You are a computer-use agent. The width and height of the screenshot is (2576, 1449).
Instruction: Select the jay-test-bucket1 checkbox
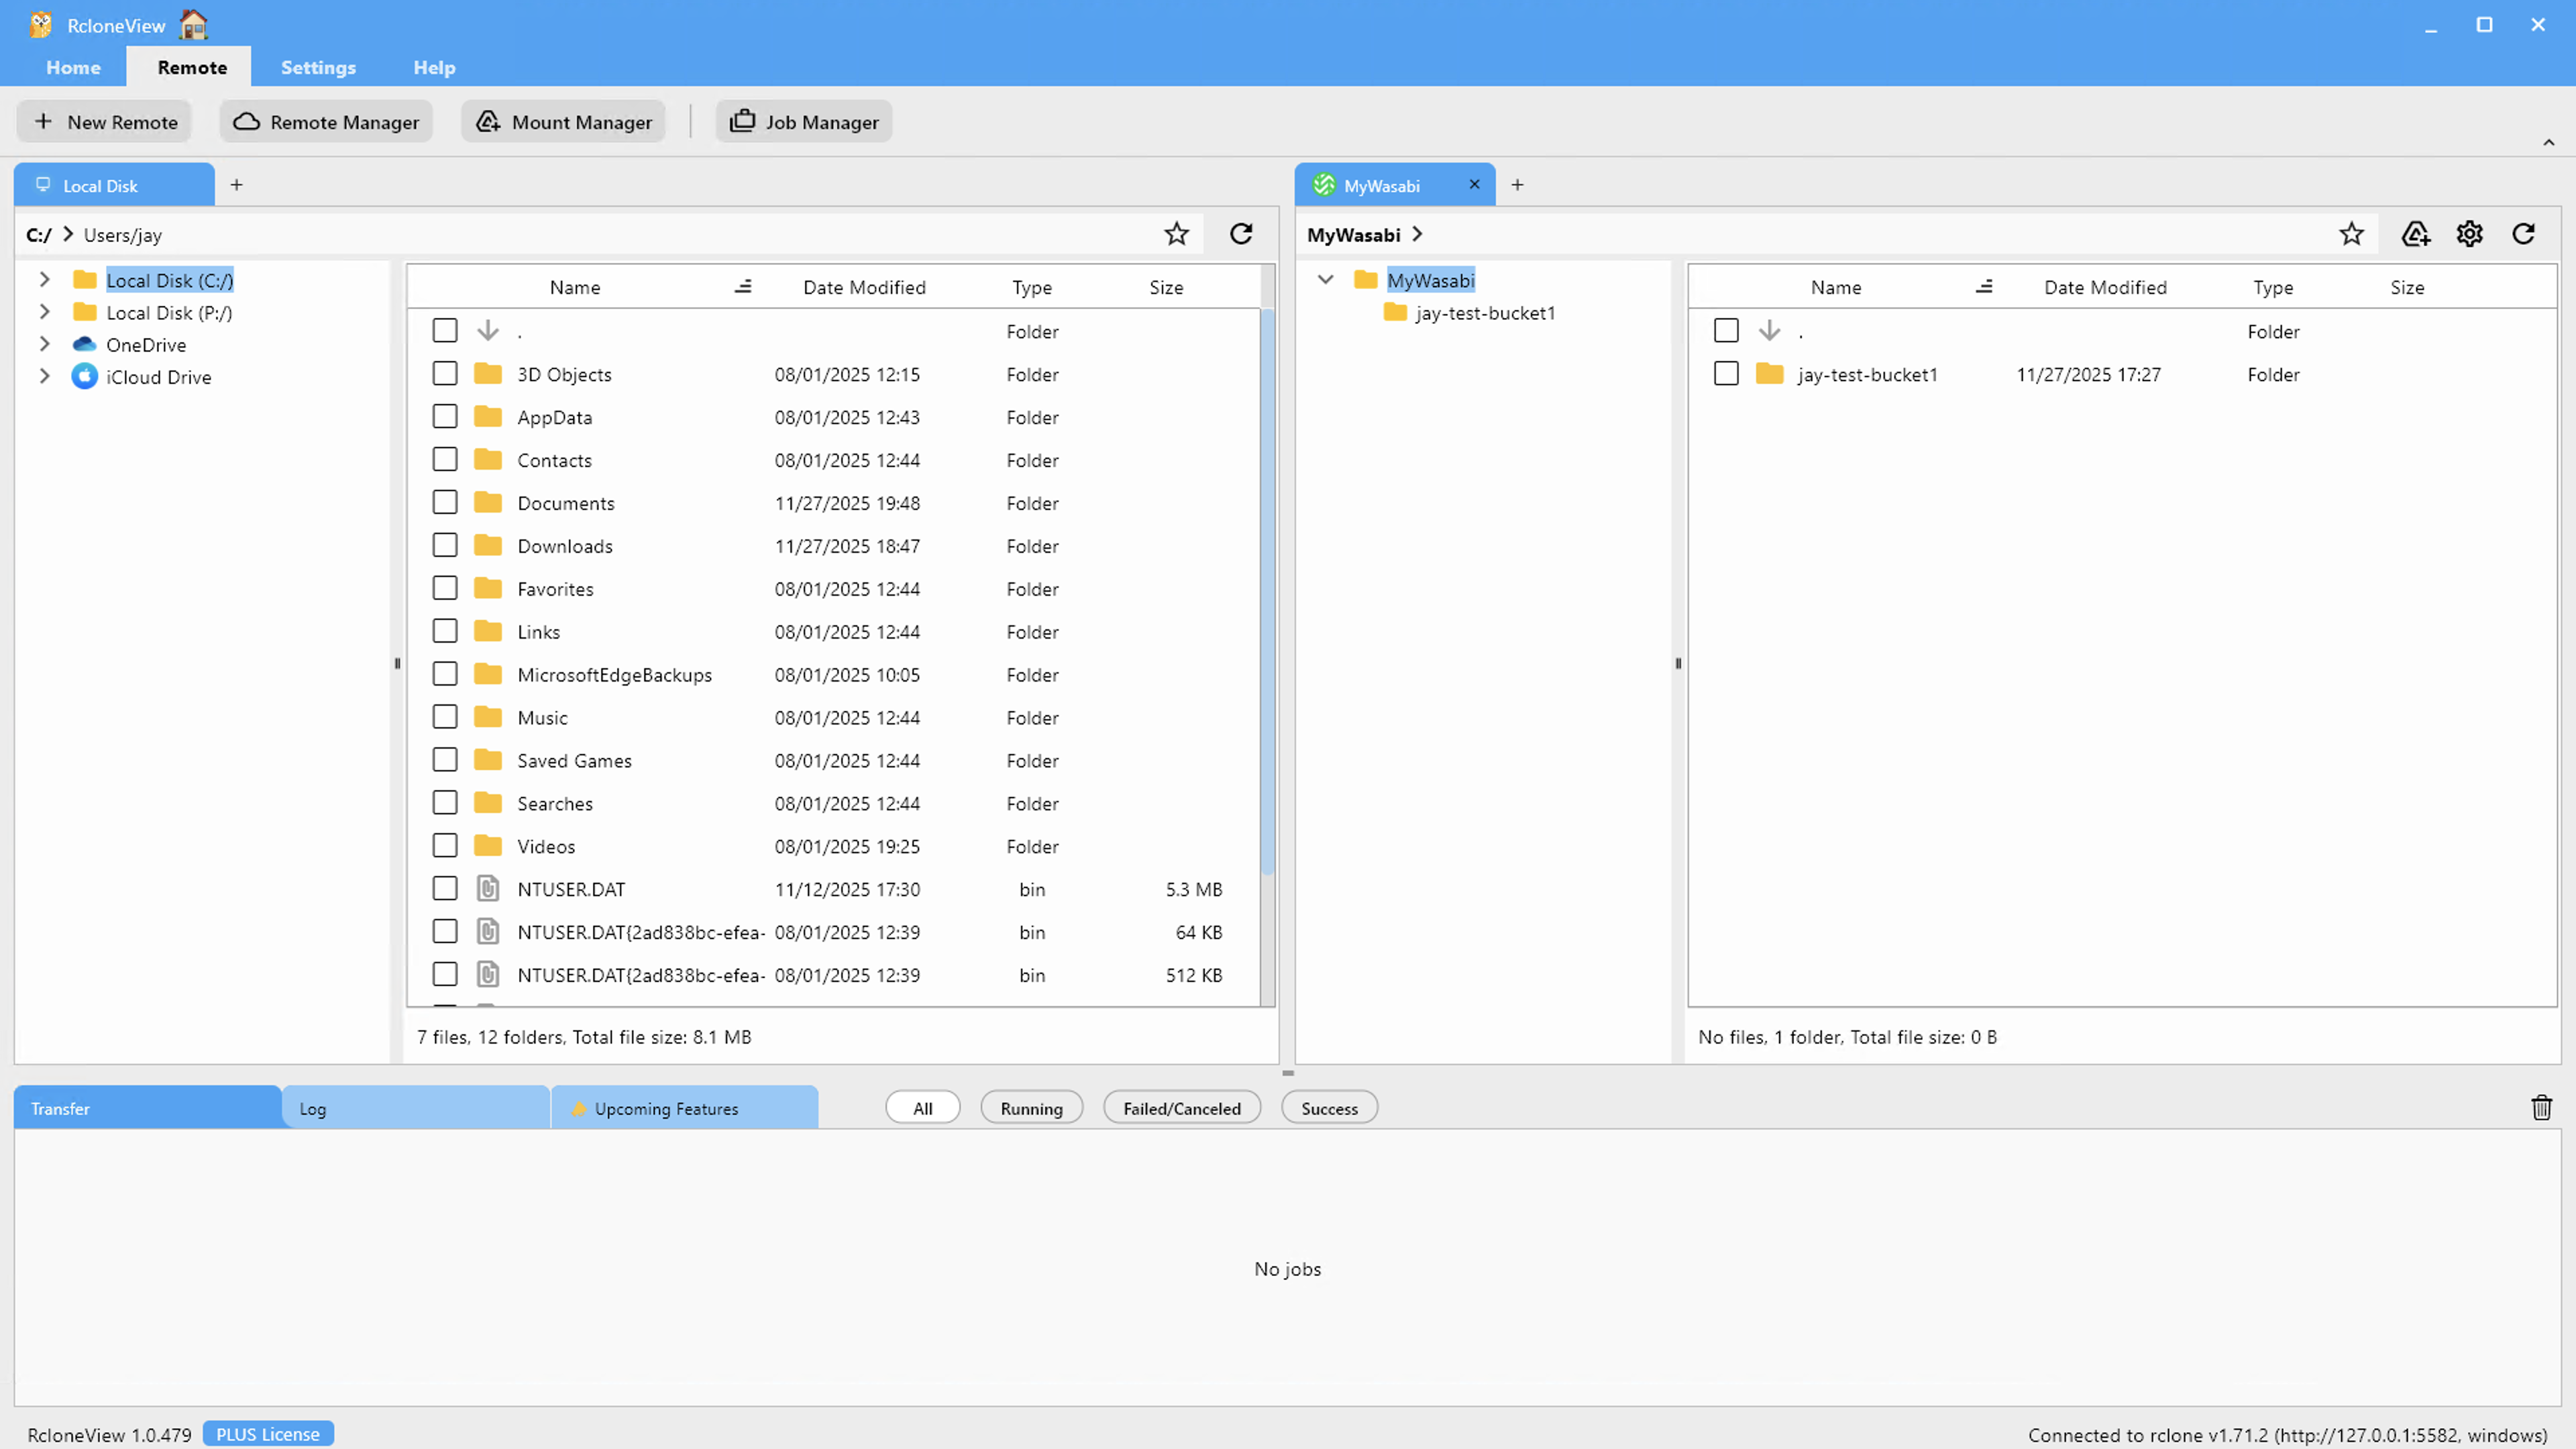coord(1727,373)
